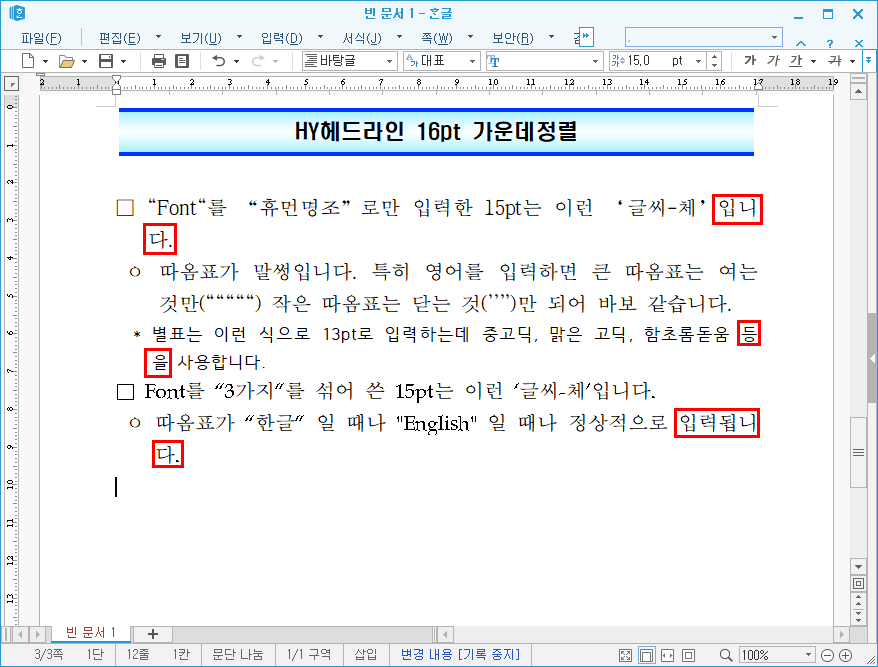Open strikethrough style dropdown arrow
Image resolution: width=878 pixels, height=667 pixels.
[x=852, y=61]
